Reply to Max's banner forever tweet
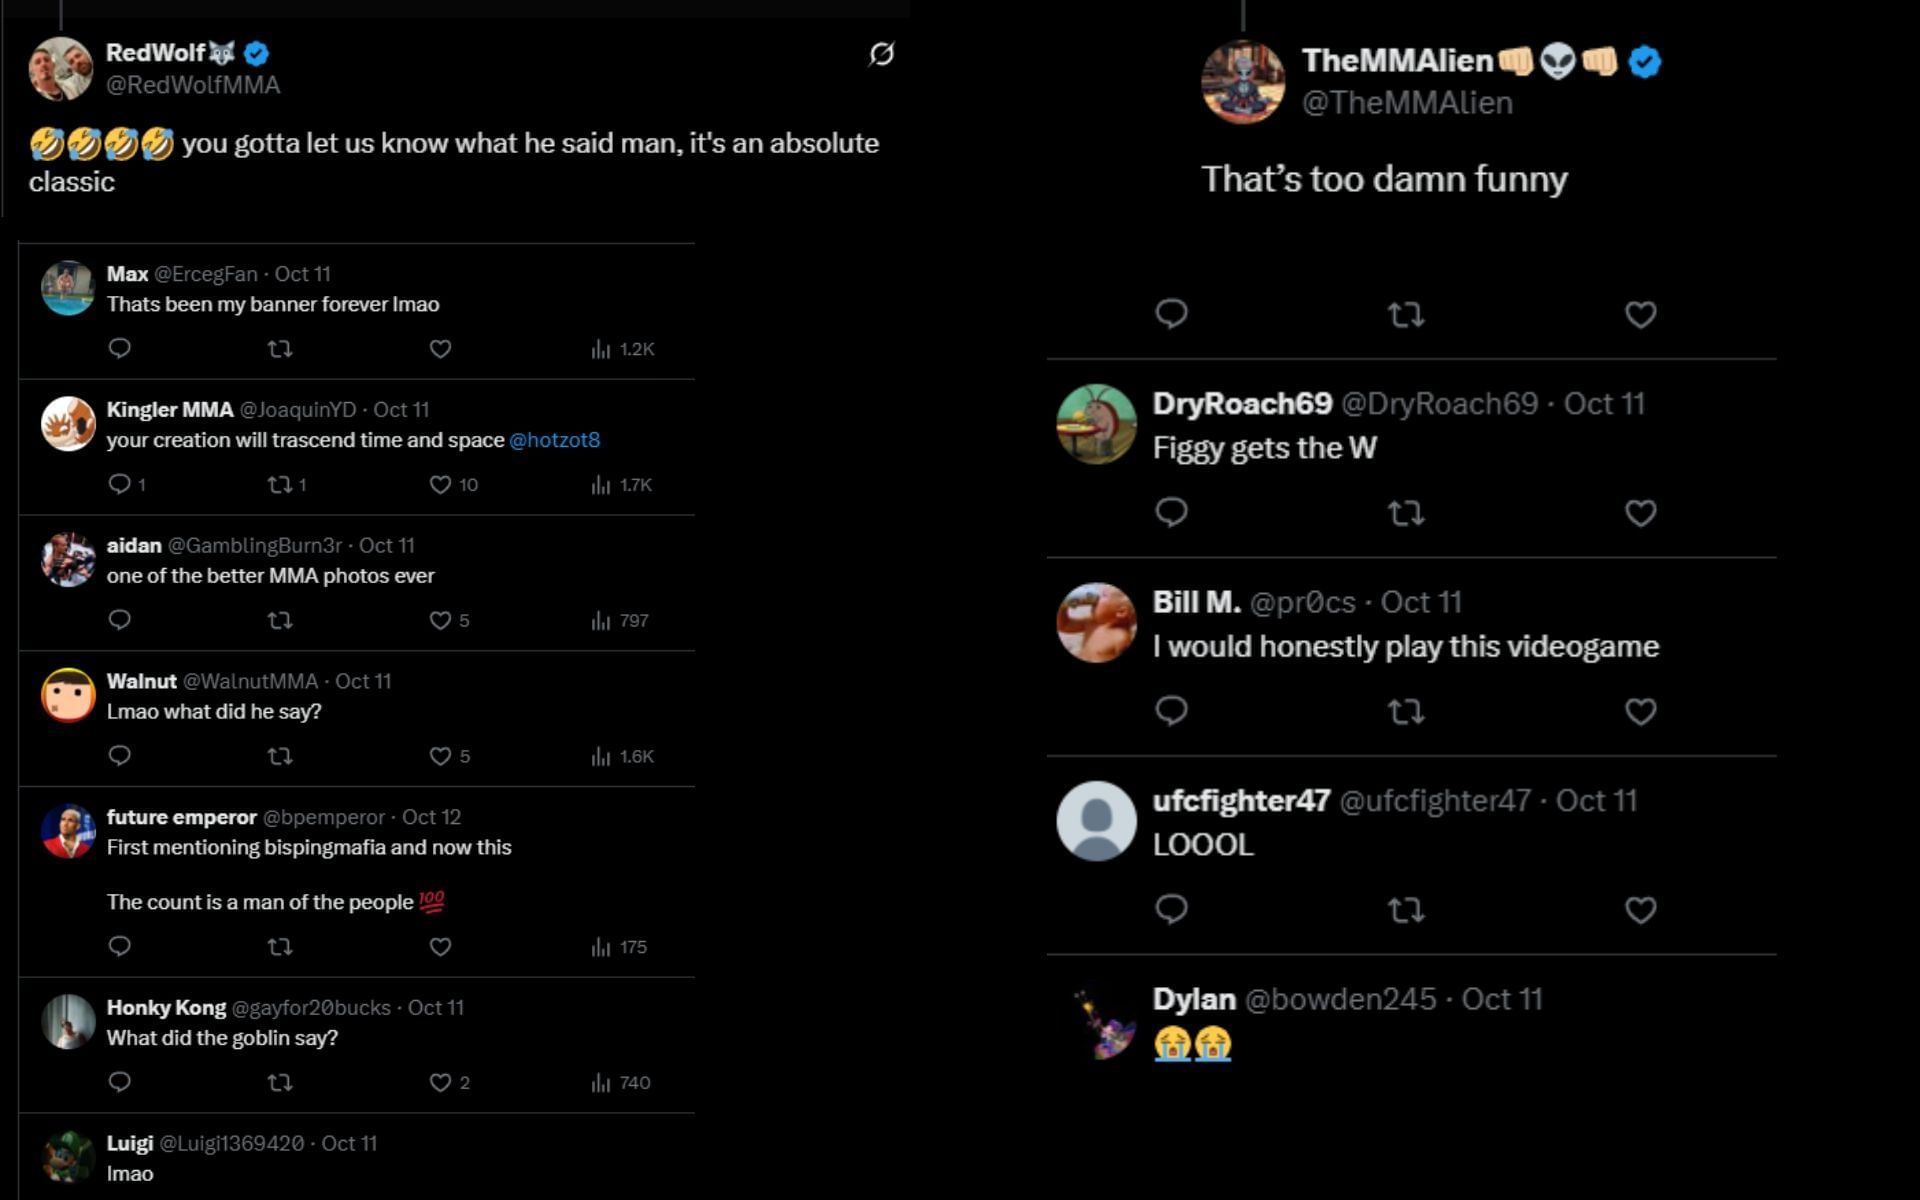This screenshot has width=1920, height=1200. 119,348
